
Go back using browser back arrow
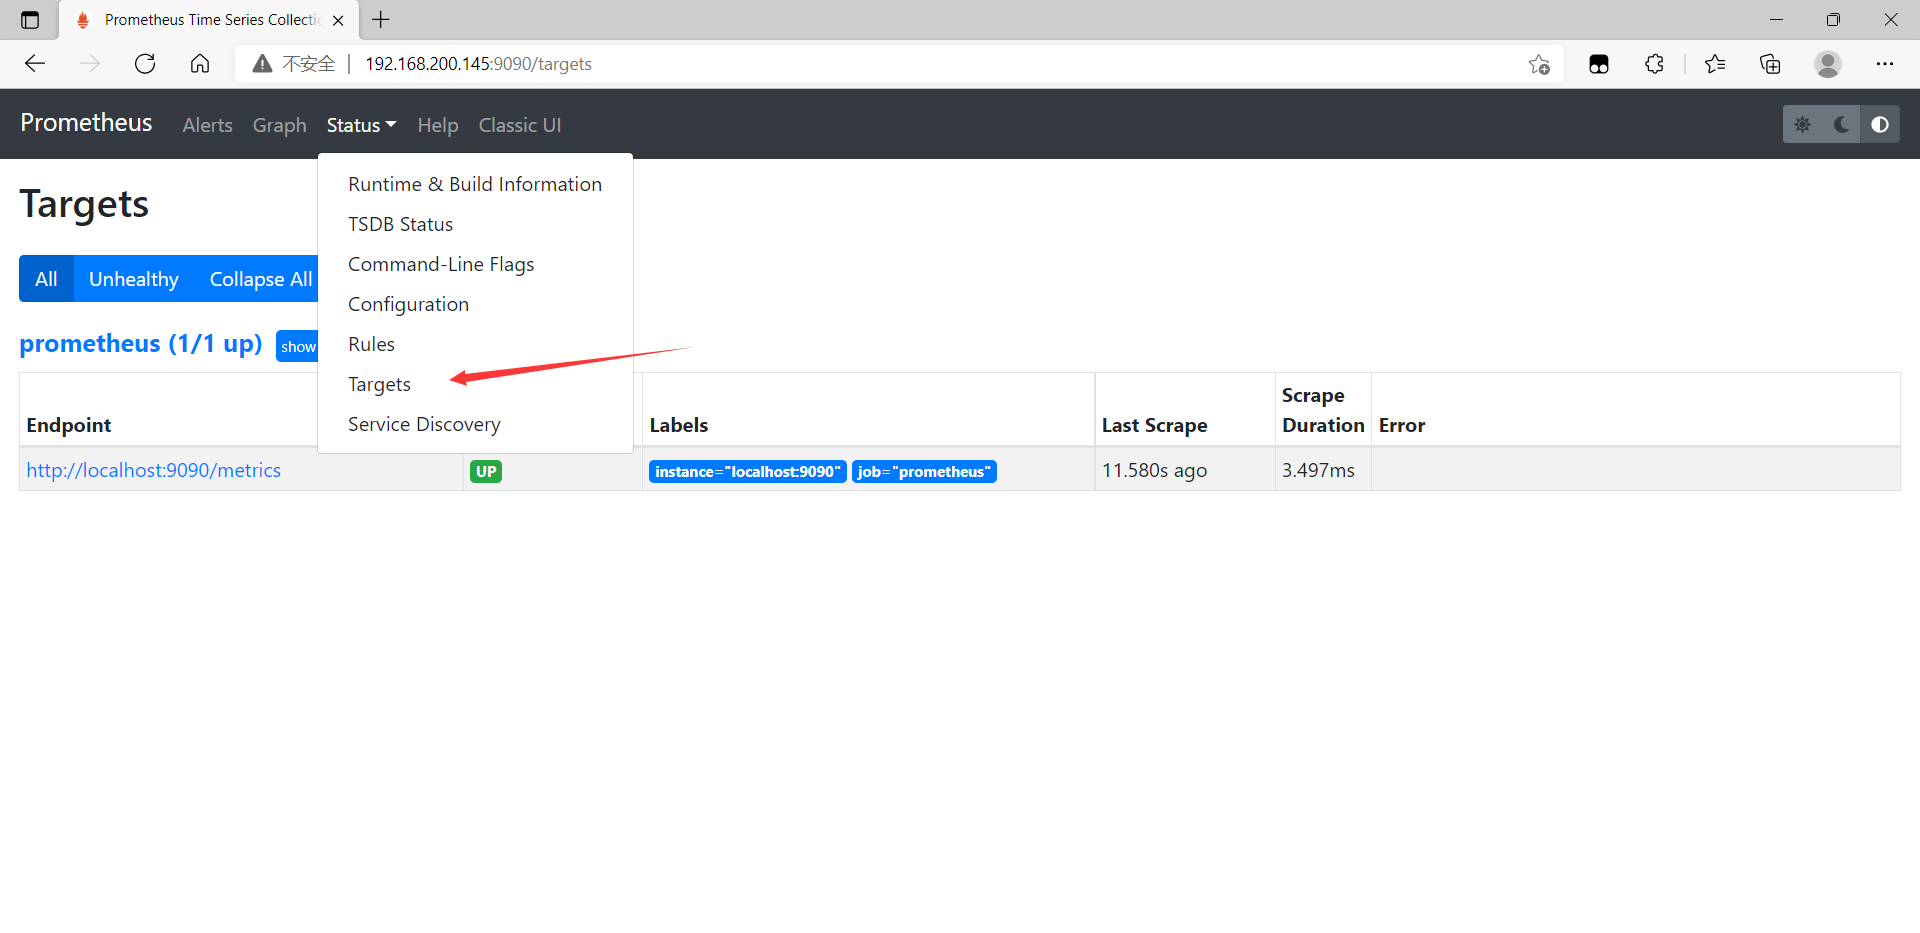[35, 64]
